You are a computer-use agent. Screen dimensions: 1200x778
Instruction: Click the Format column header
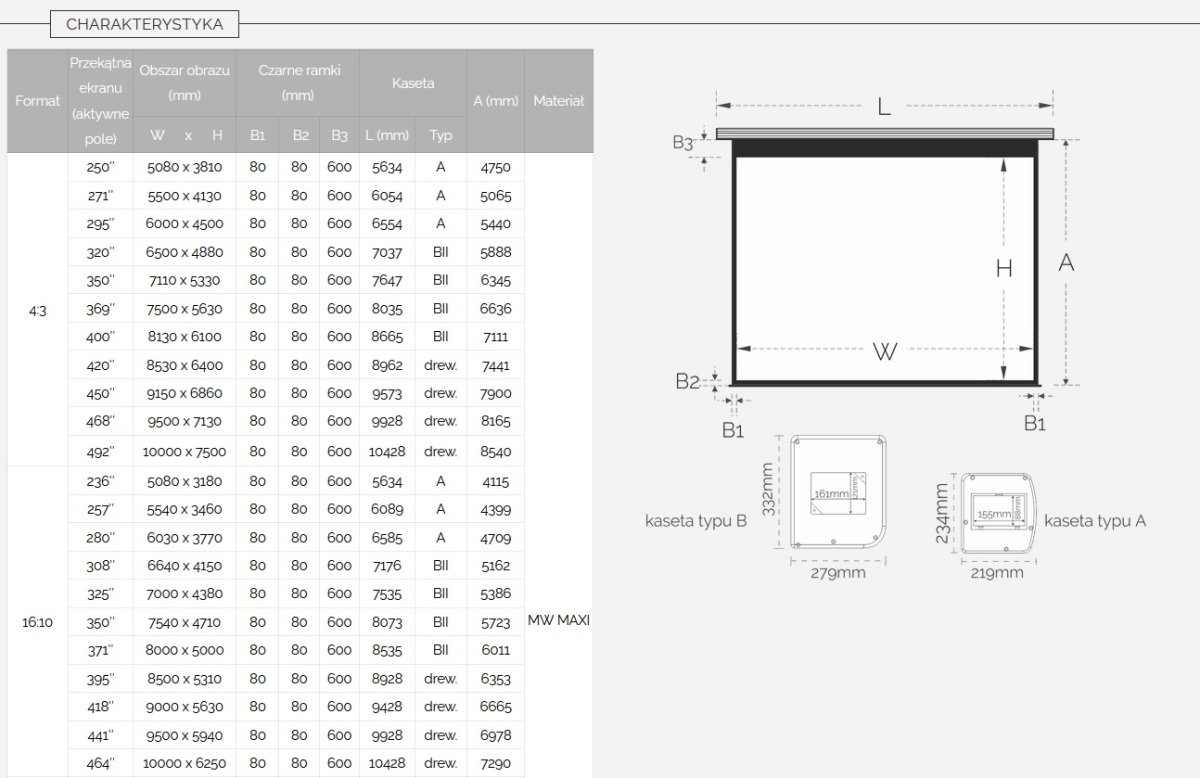coord(37,101)
